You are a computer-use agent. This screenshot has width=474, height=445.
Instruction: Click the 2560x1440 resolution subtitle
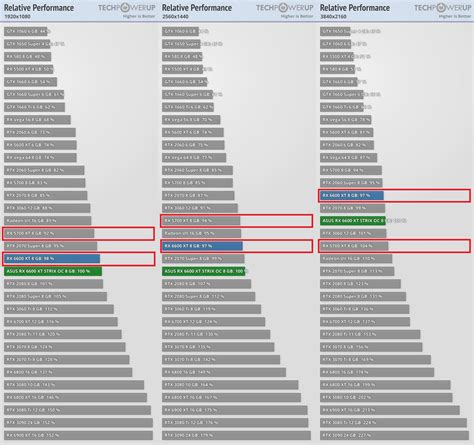[175, 16]
